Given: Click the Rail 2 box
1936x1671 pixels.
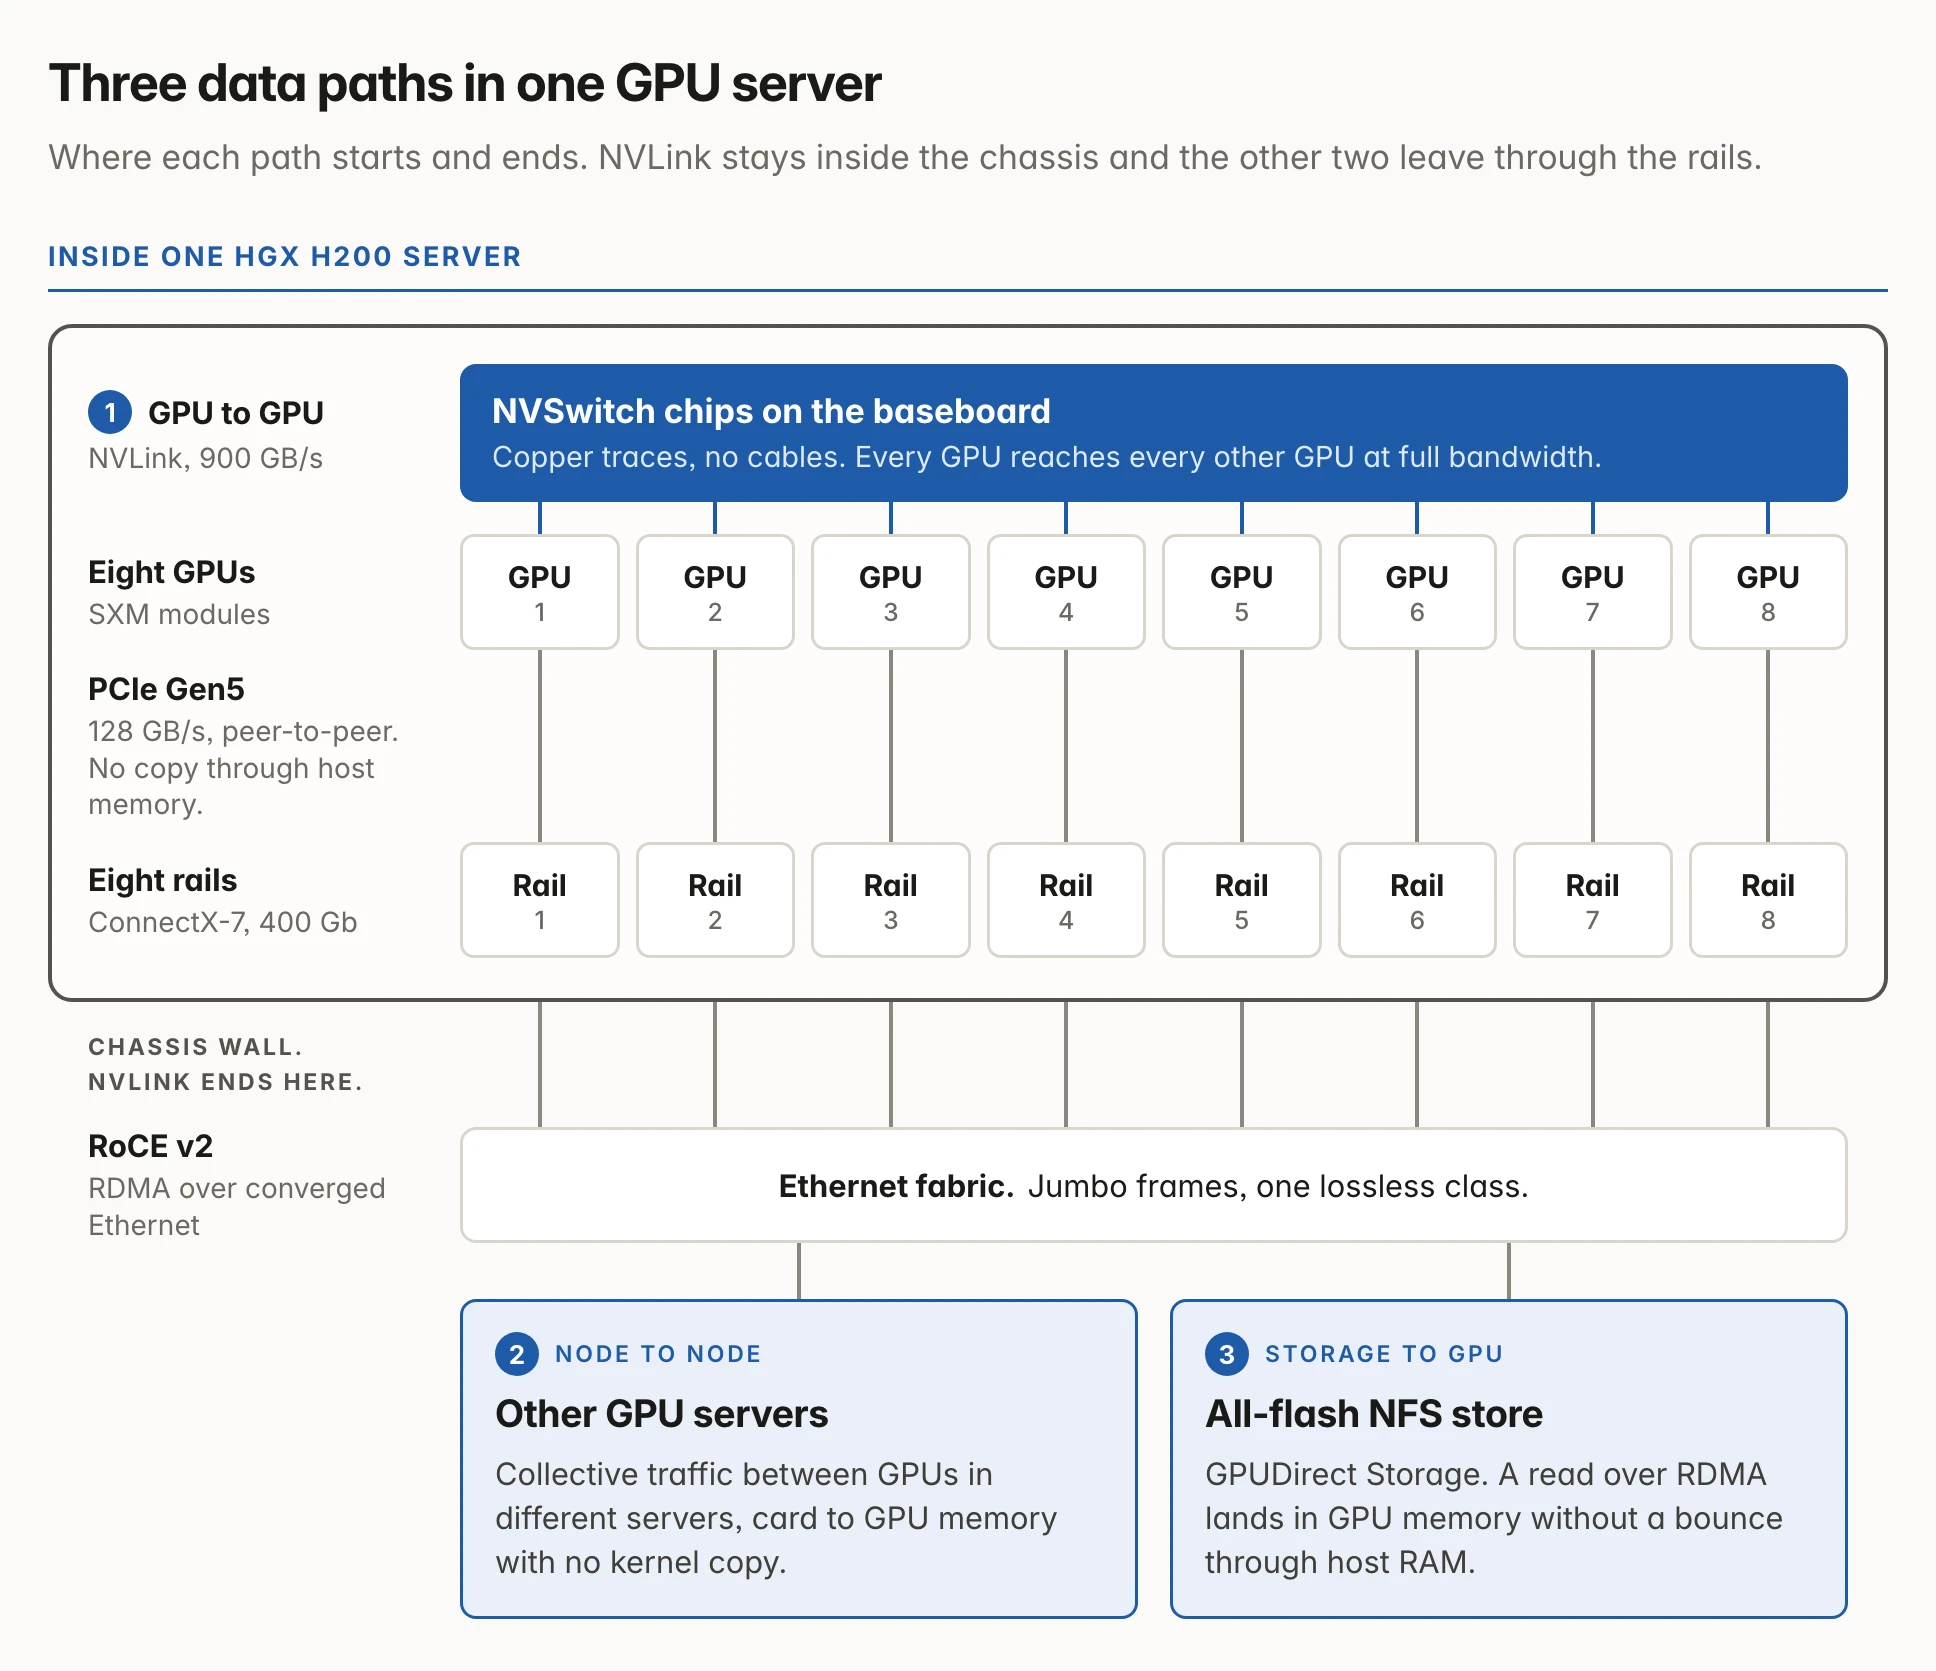Looking at the screenshot, I should (x=715, y=900).
